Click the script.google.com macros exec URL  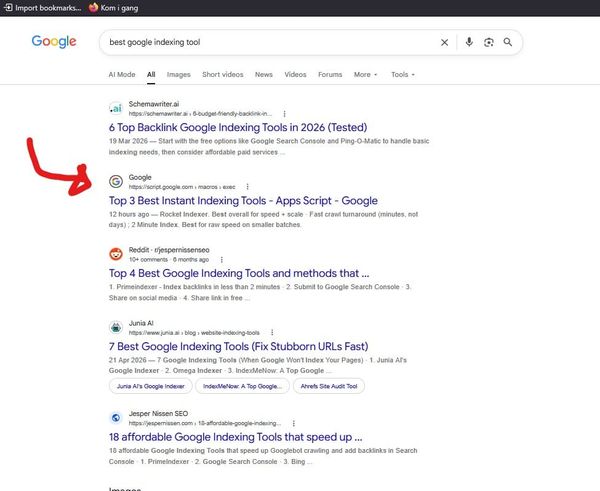click(182, 187)
